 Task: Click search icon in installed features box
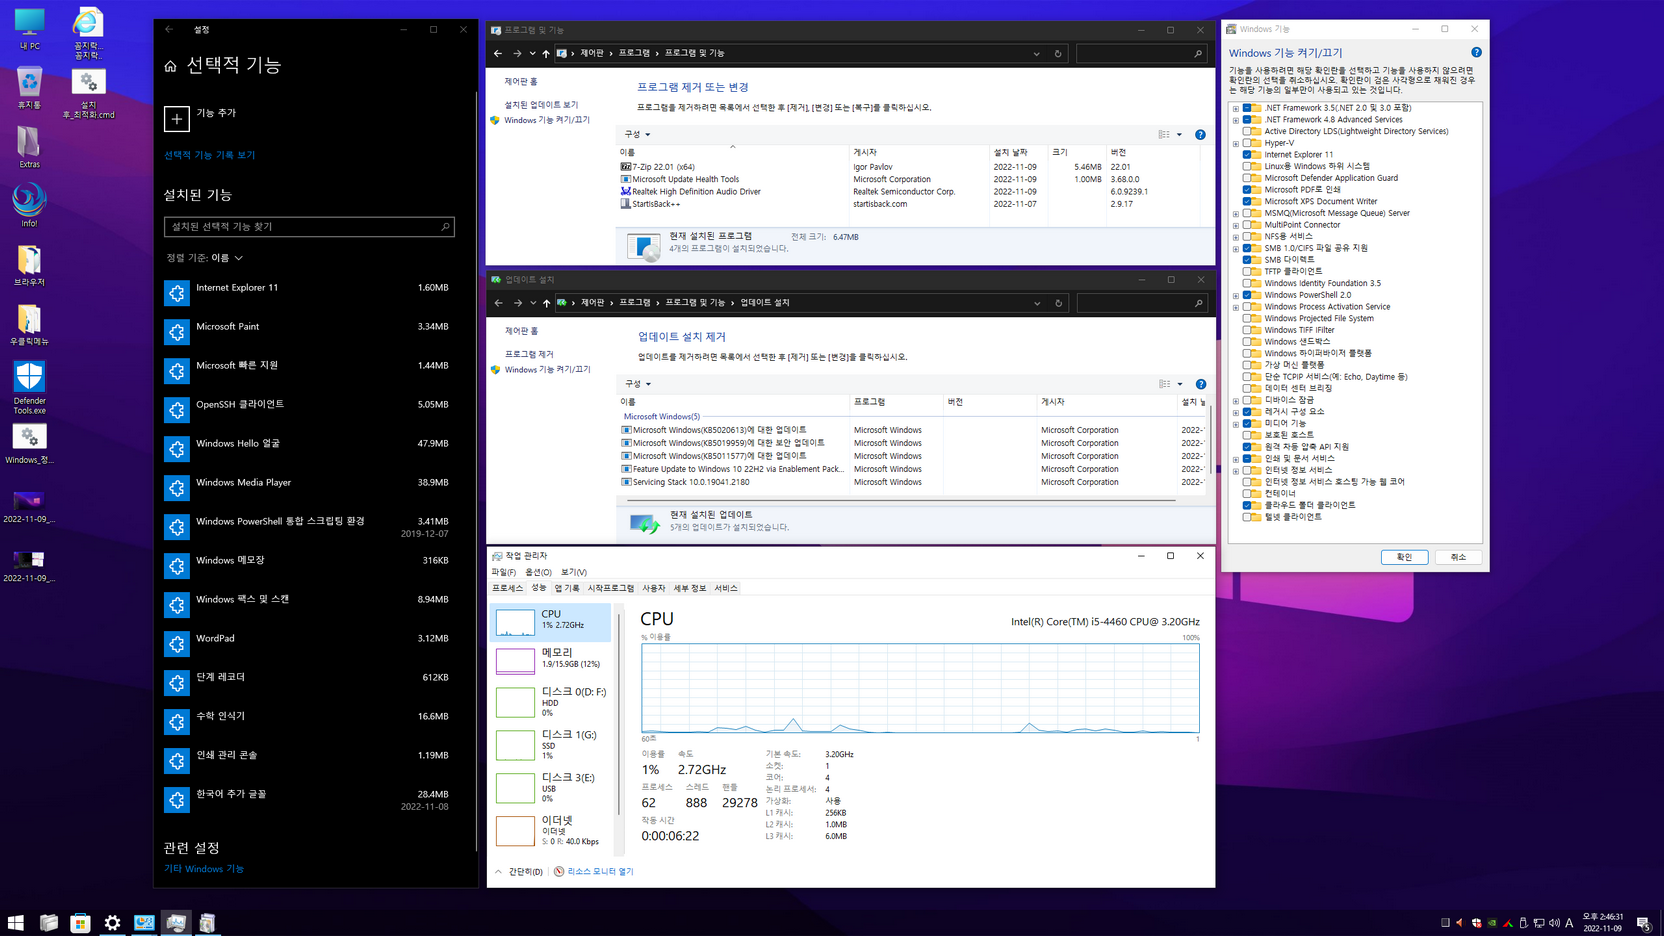coord(445,227)
